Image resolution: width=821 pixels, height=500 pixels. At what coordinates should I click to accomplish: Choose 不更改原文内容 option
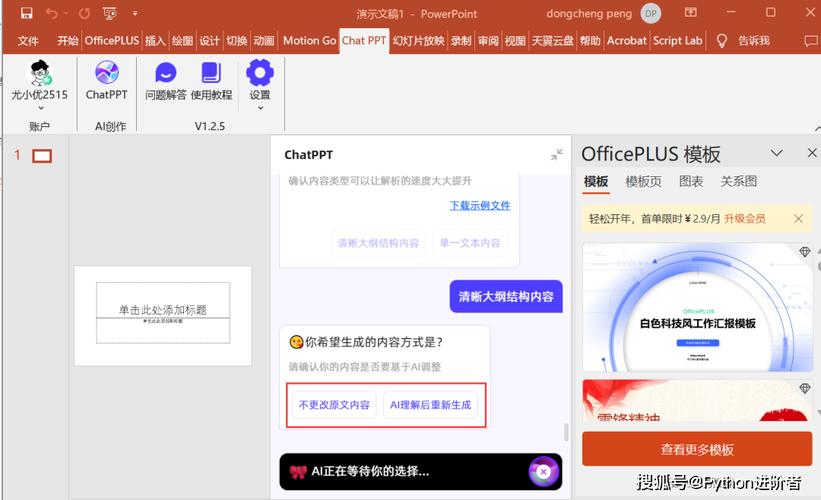pyautogui.click(x=334, y=405)
